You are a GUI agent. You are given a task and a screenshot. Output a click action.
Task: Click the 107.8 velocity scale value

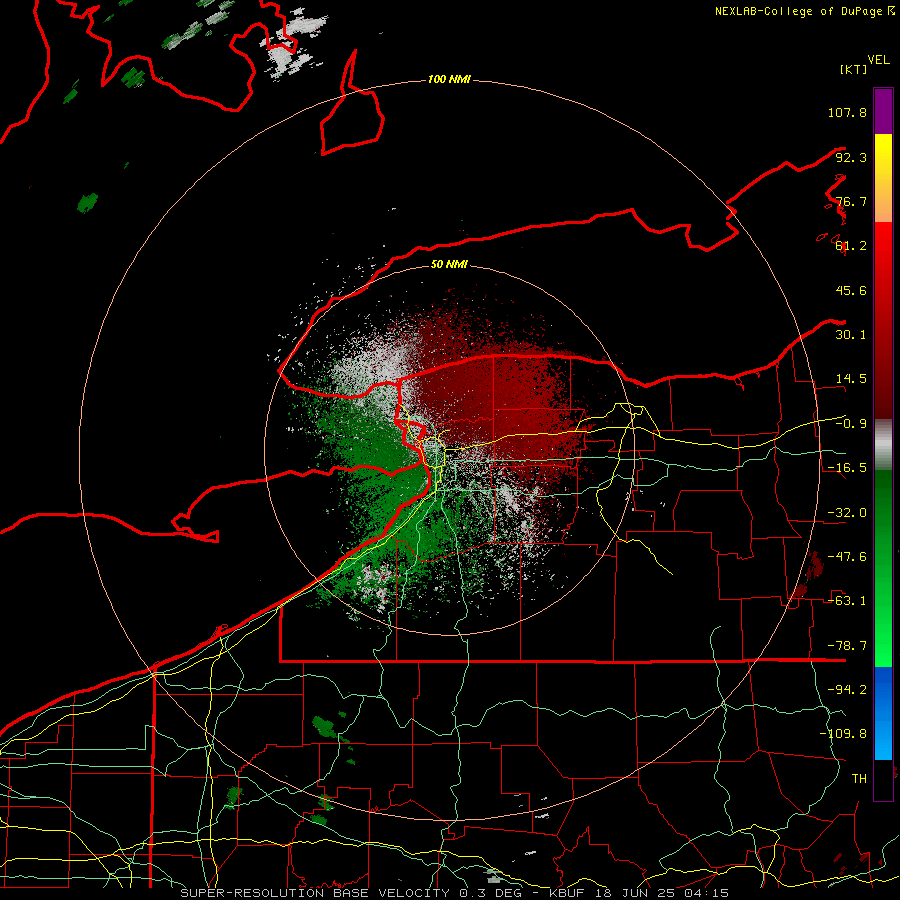coord(847,112)
